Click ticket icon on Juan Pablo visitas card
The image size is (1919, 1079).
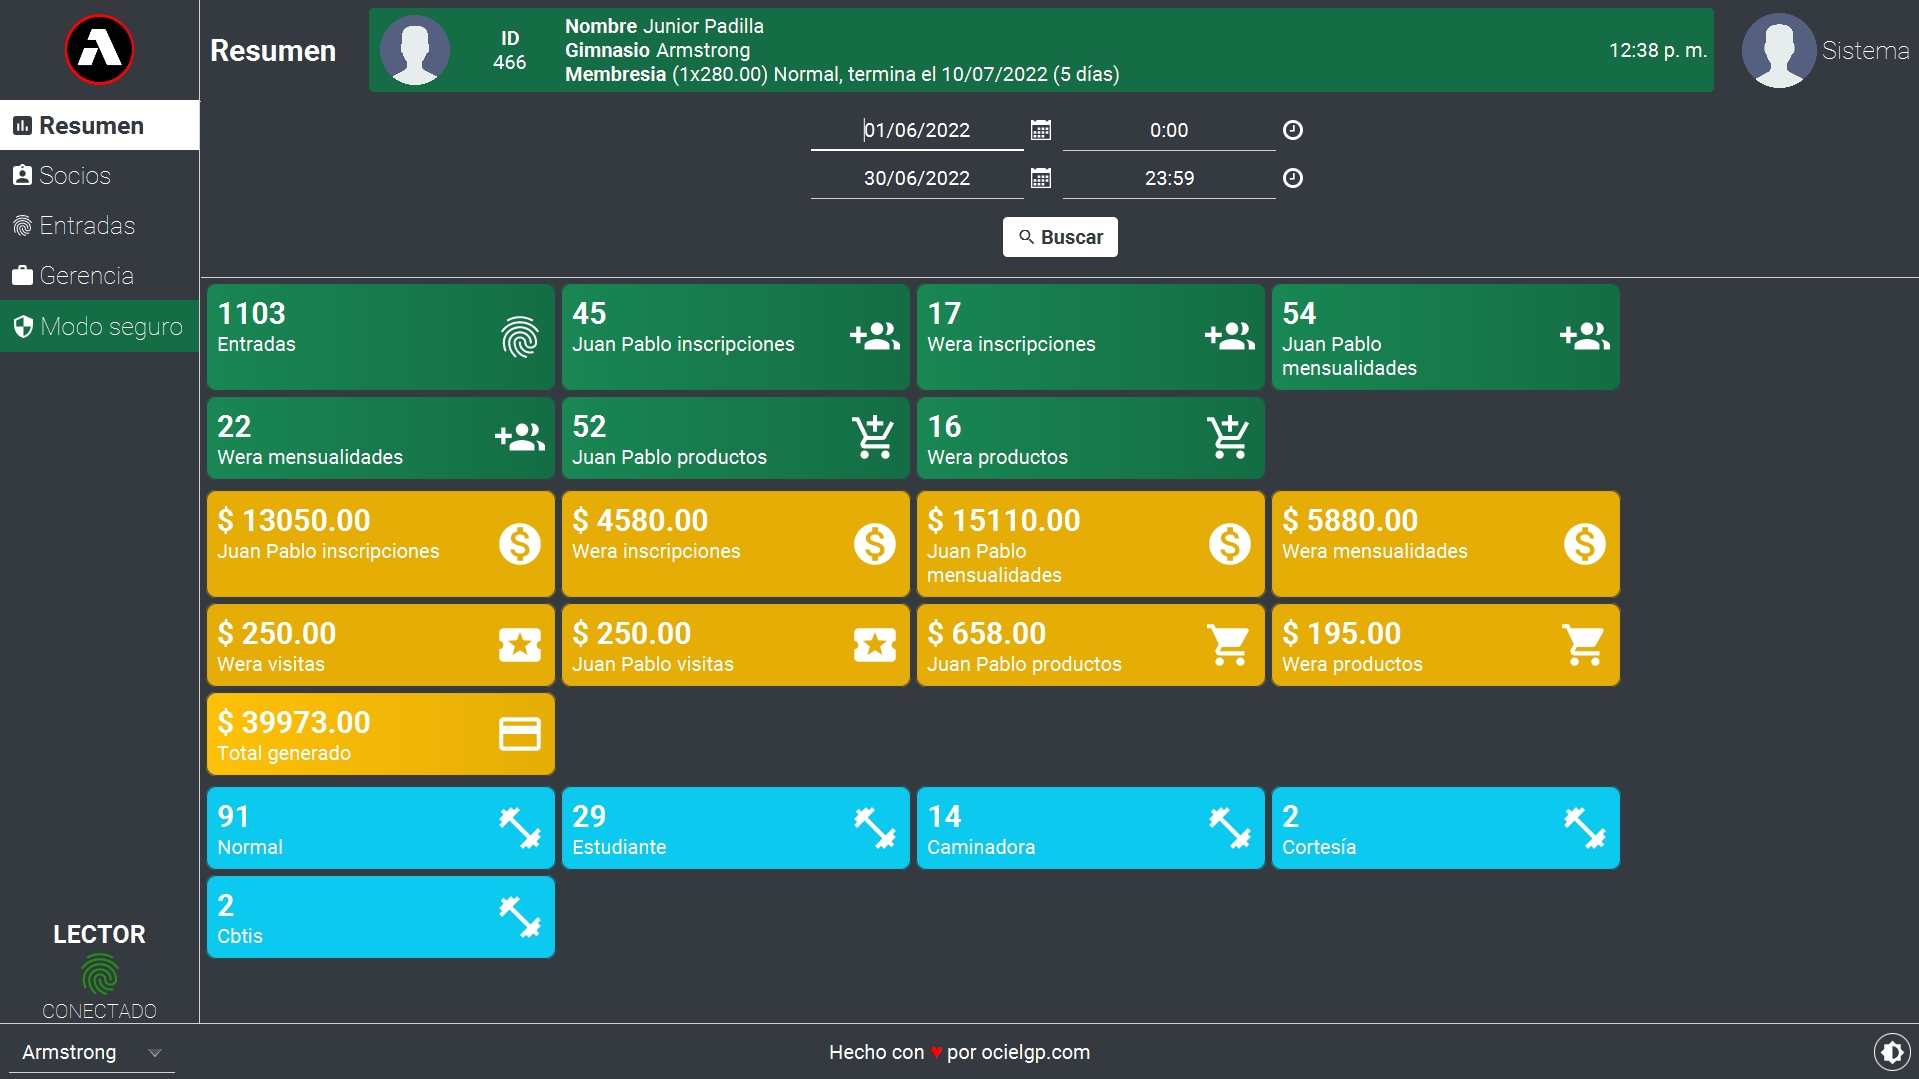pyautogui.click(x=875, y=645)
